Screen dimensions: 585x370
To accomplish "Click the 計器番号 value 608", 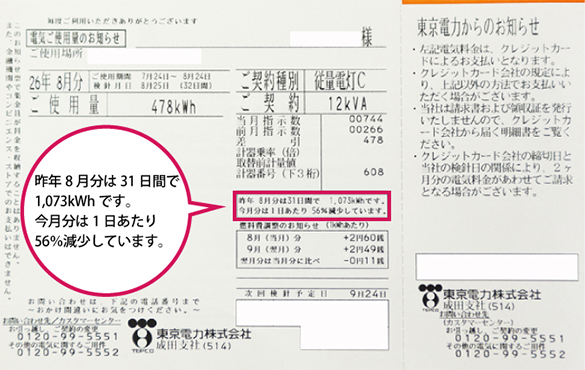I will point(373,172).
